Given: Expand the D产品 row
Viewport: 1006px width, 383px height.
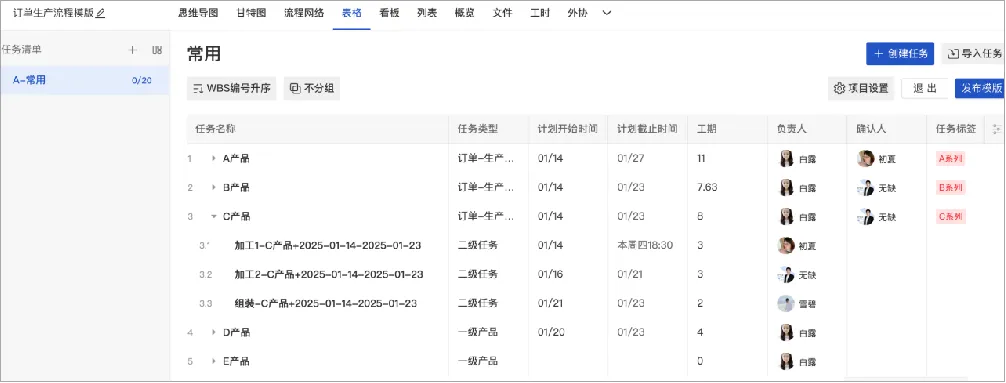Looking at the screenshot, I should [x=214, y=332].
